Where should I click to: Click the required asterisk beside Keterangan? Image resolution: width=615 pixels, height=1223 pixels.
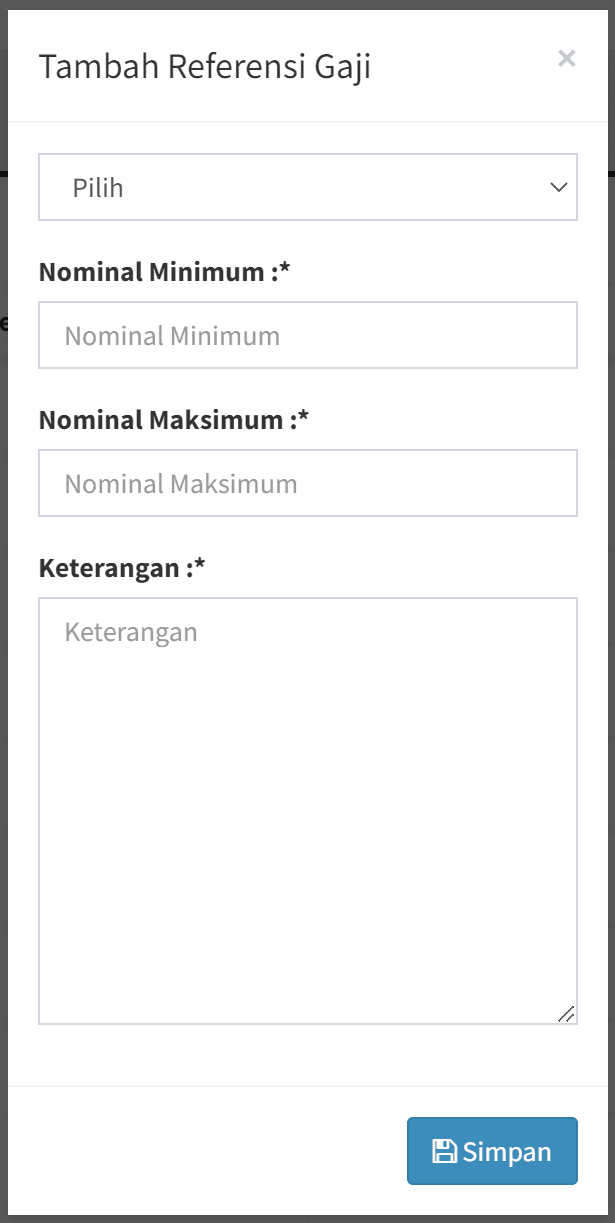200,566
